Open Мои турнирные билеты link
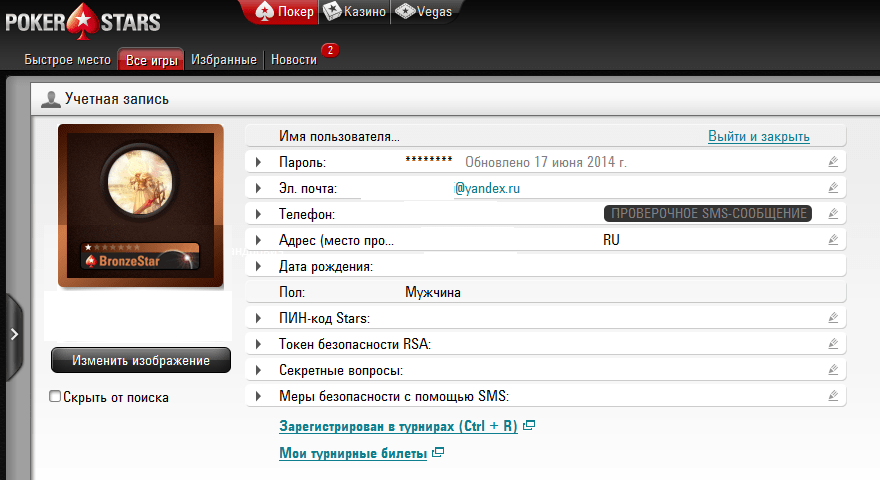This screenshot has height=480, width=880. [x=353, y=454]
